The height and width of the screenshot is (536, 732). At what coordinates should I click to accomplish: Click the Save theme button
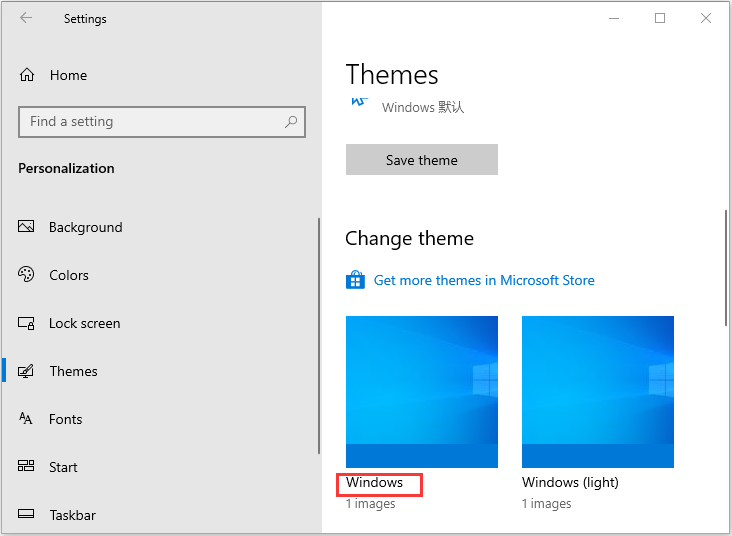tap(422, 160)
